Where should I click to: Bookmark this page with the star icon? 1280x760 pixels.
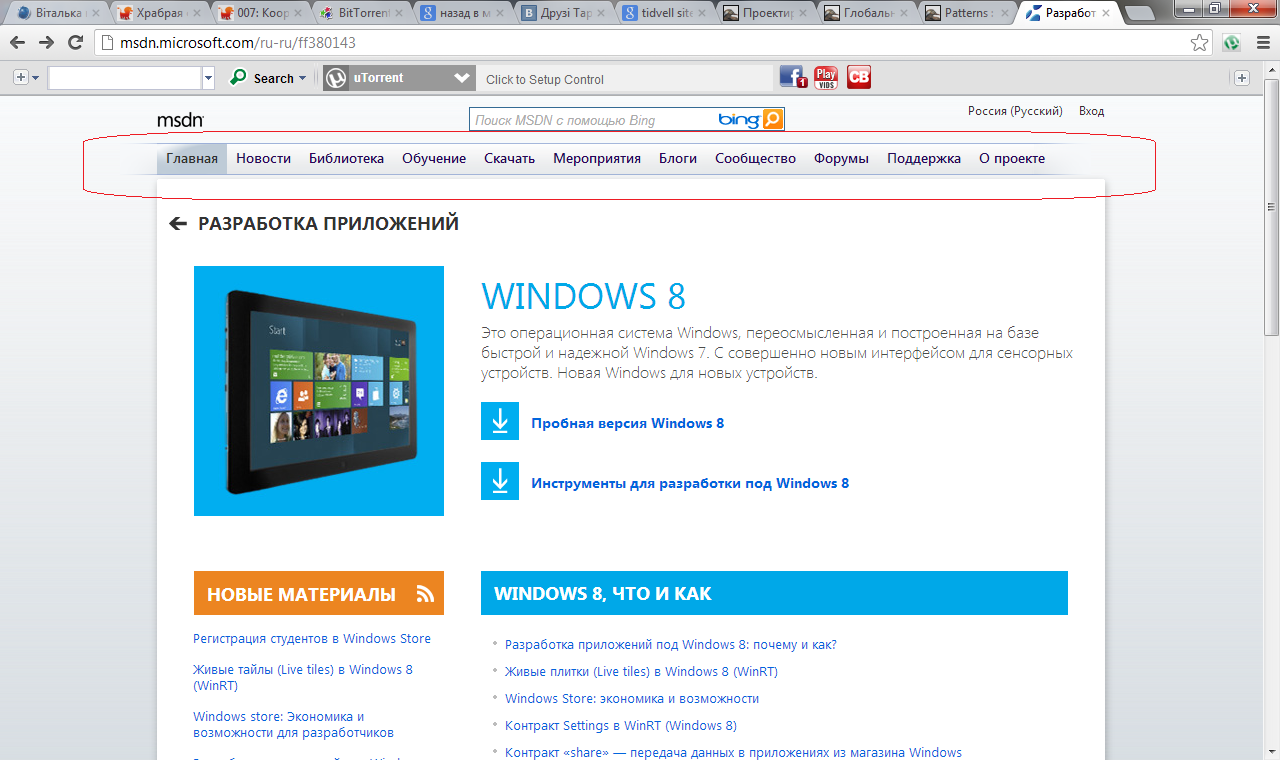coord(1199,43)
